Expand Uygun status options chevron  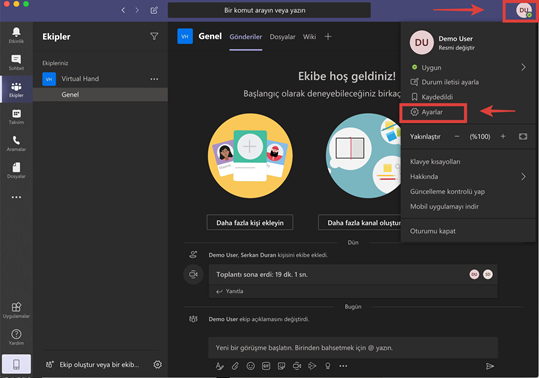[x=523, y=67]
